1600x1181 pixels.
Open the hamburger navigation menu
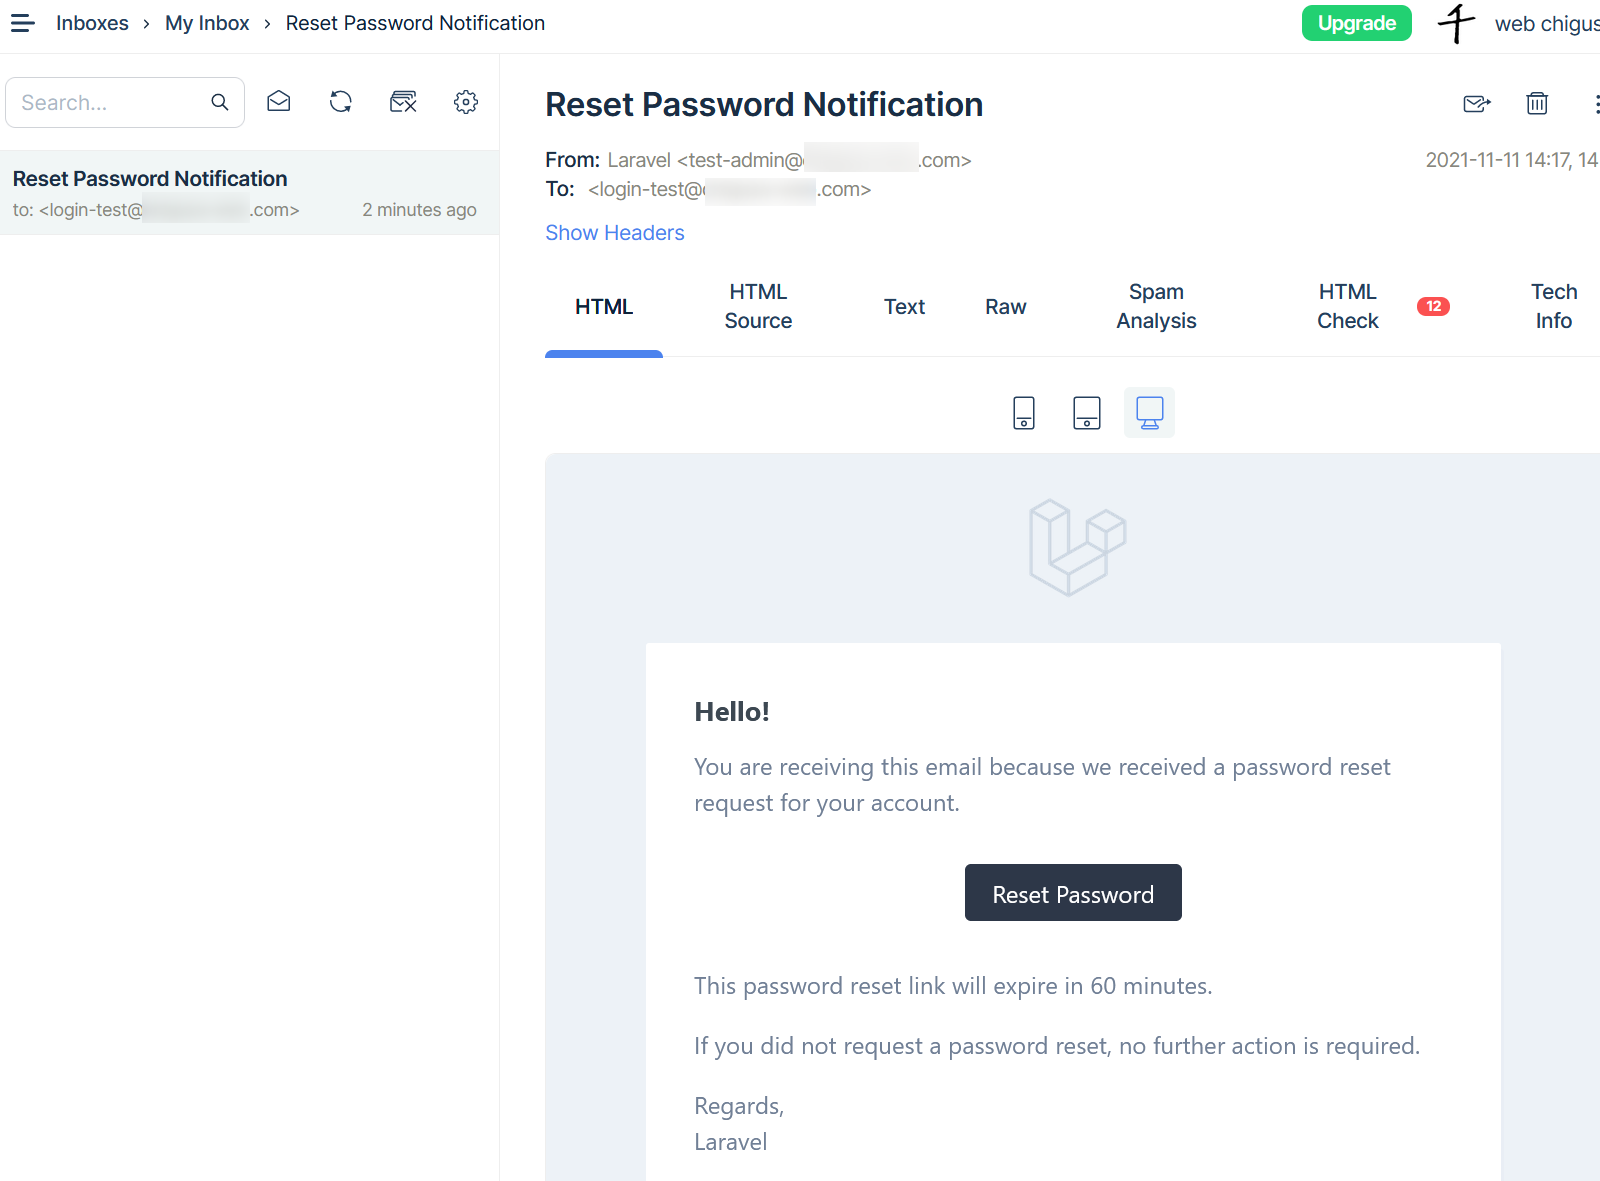(23, 23)
